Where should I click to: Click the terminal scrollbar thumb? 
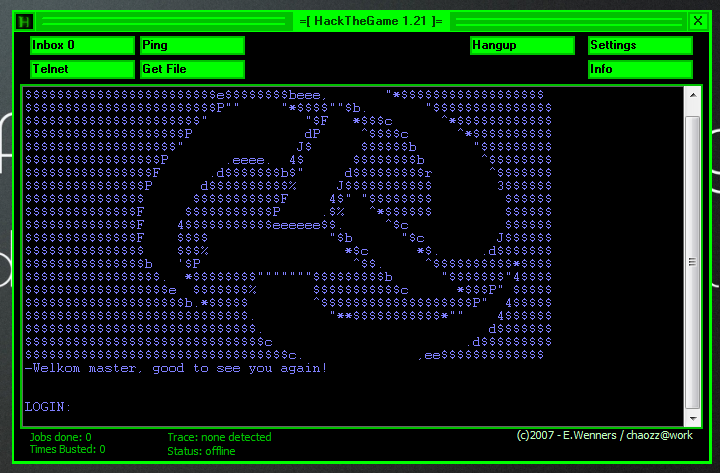pyautogui.click(x=693, y=262)
